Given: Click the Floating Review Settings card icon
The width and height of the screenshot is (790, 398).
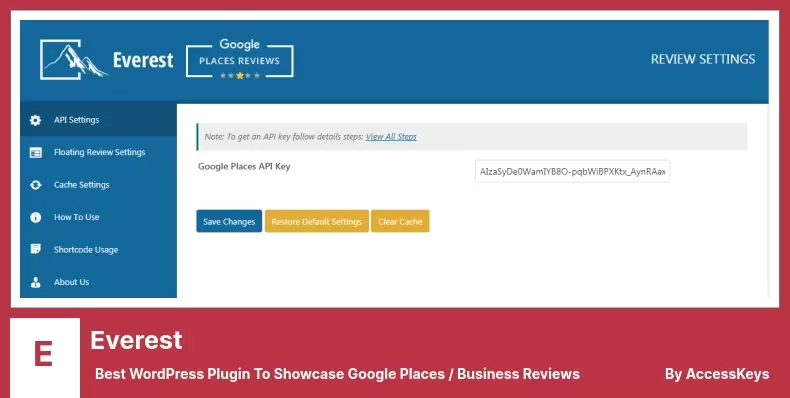Looking at the screenshot, I should 35,153.
